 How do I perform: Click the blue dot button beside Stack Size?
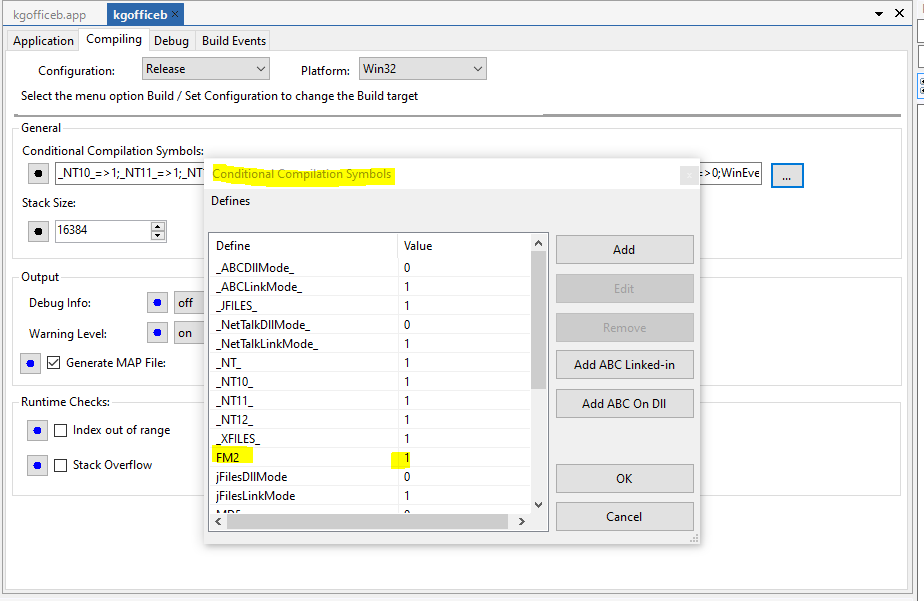click(38, 231)
